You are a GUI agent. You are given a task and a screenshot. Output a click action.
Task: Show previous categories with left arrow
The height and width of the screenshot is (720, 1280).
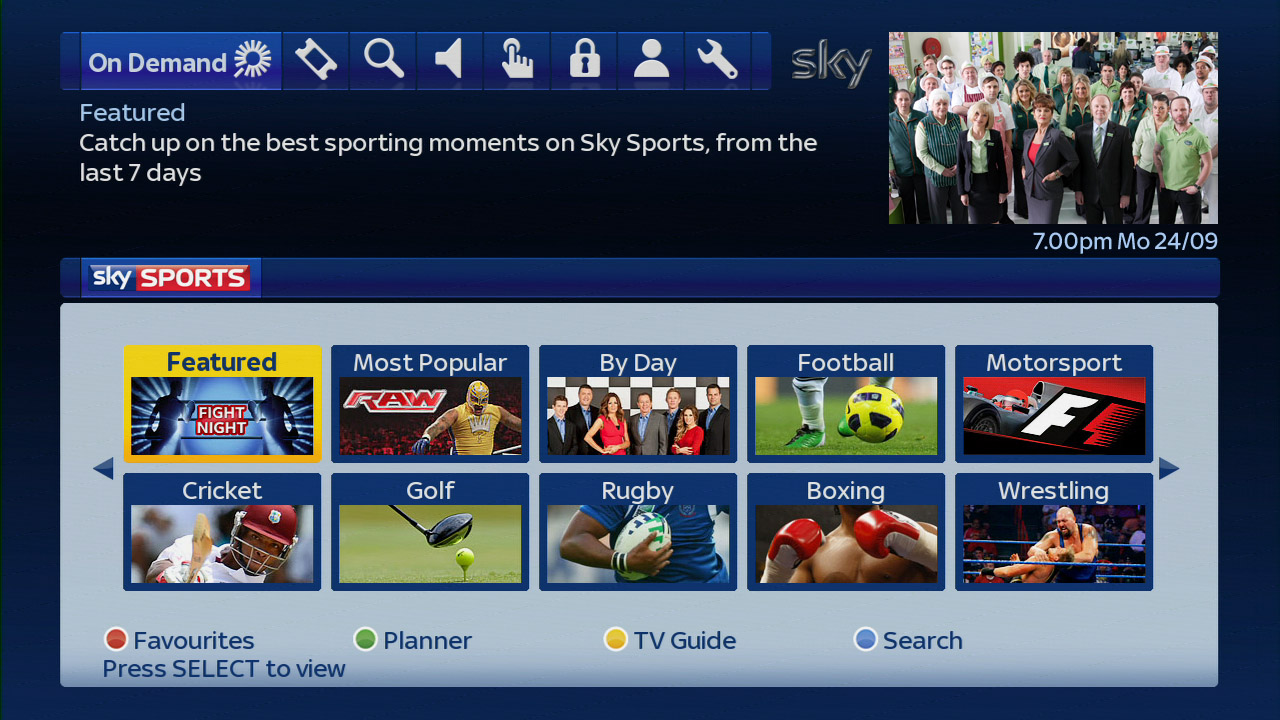[103, 468]
